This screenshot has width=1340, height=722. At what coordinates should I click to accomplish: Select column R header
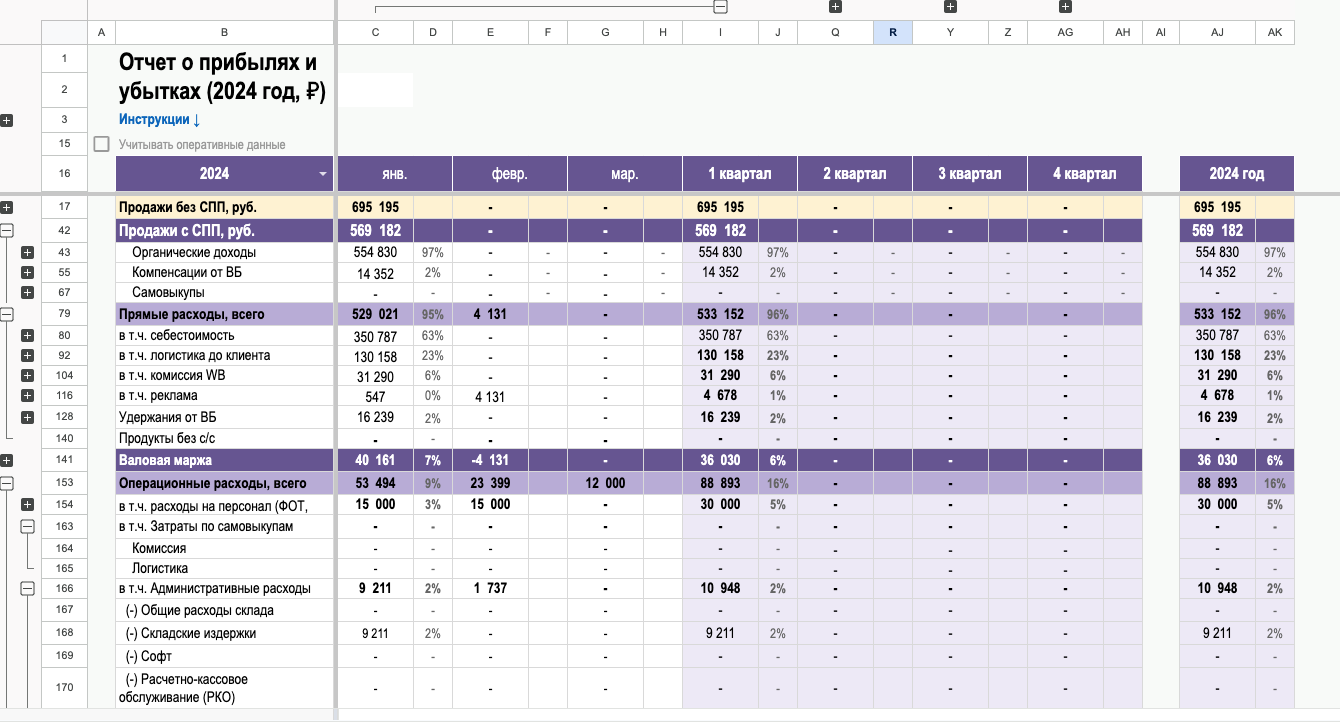click(893, 33)
